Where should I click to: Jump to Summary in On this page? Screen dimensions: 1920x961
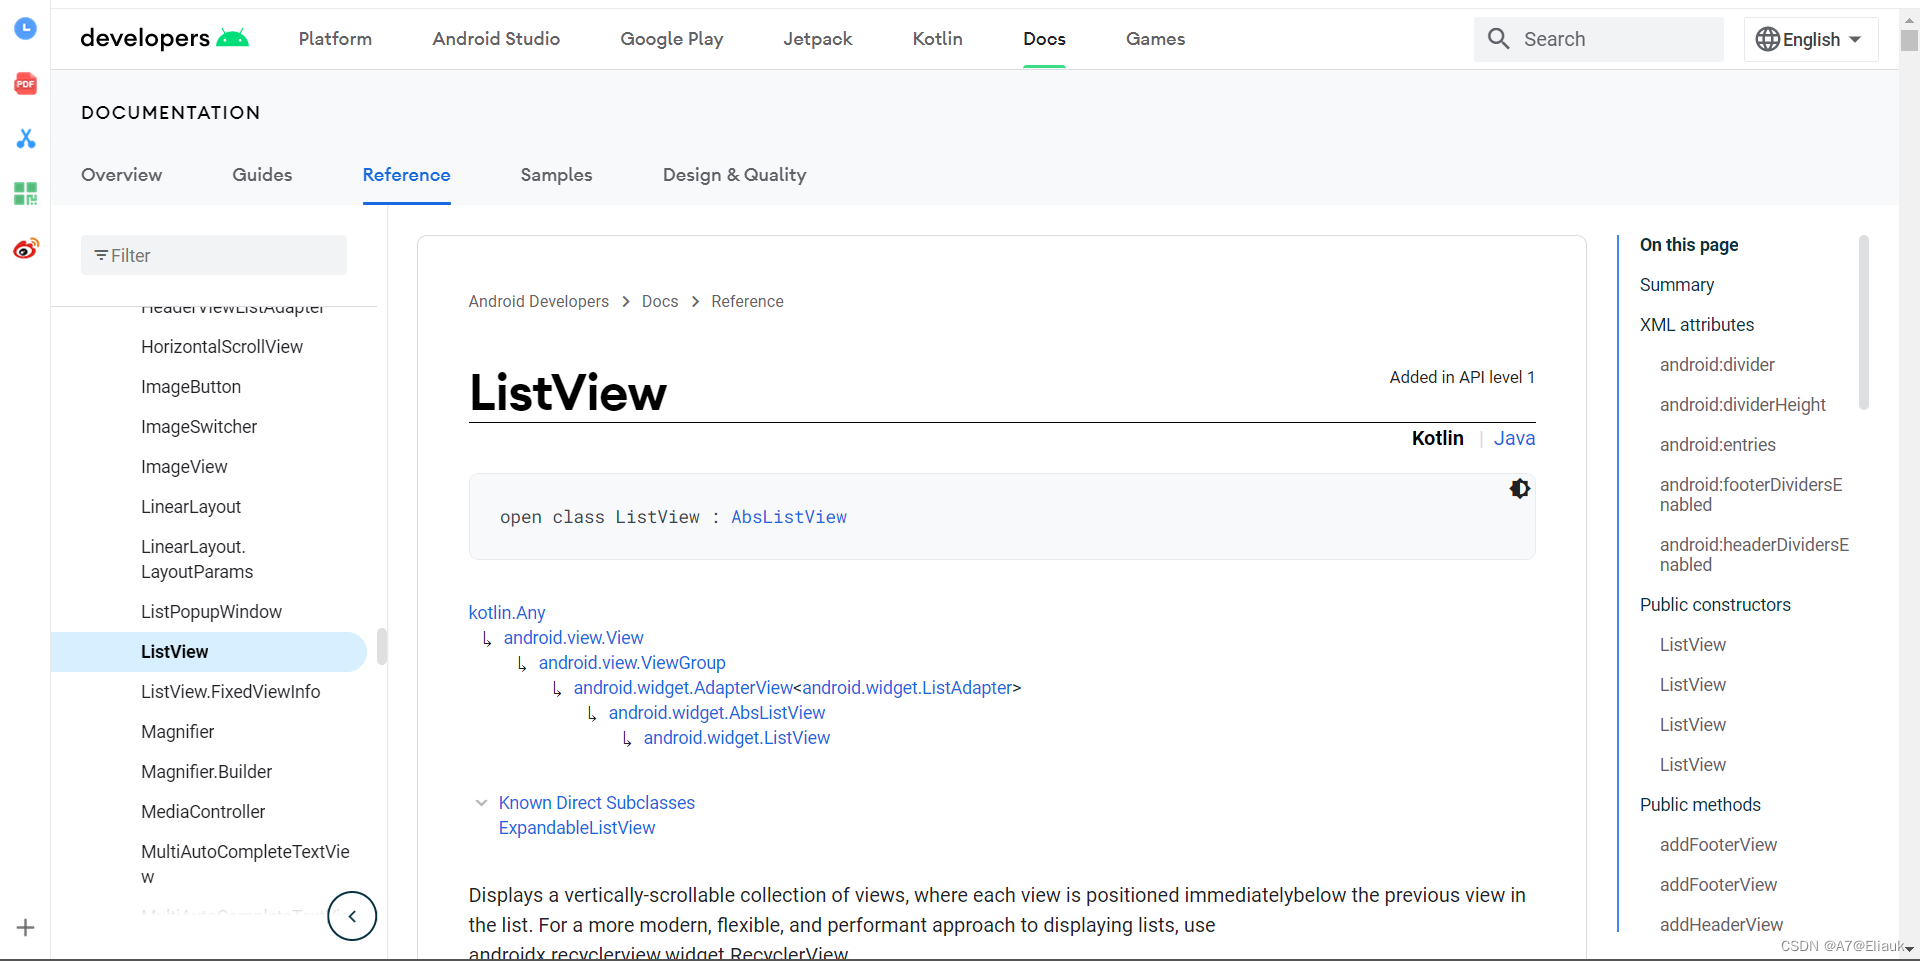pos(1676,285)
